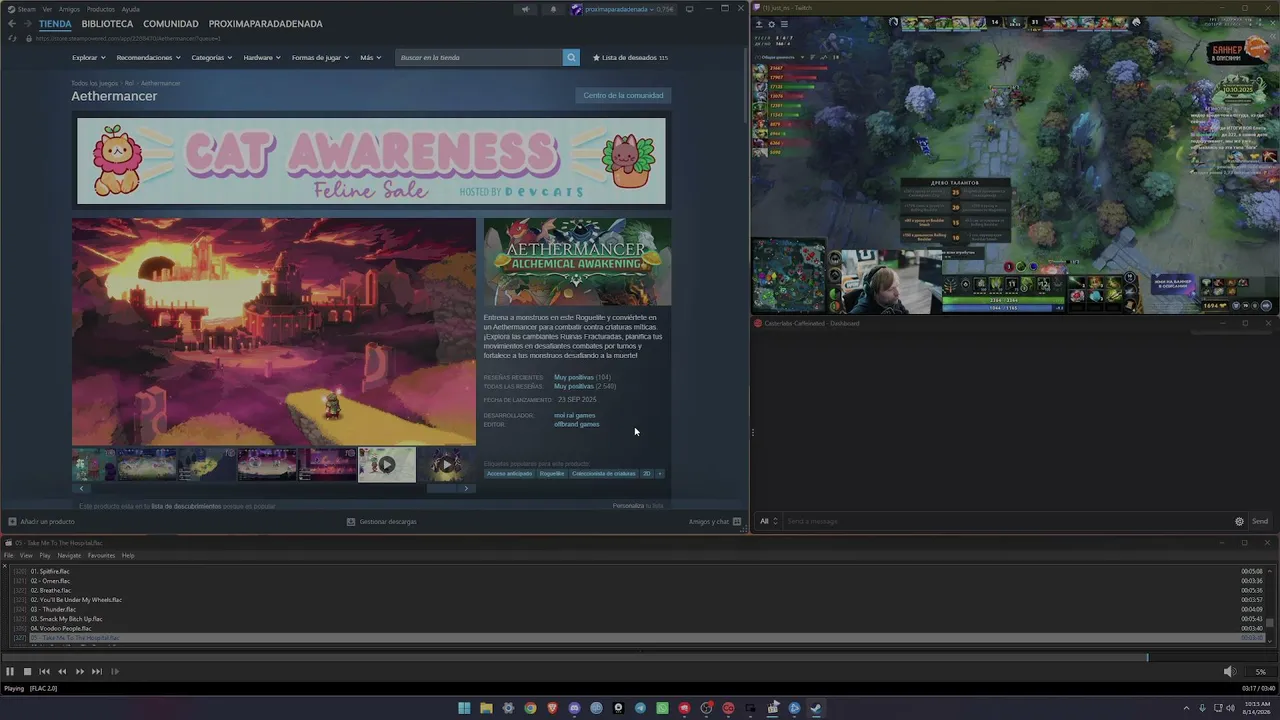Open Amigos y chat in Steam
Image resolution: width=1280 pixels, height=720 pixels.
pos(714,521)
